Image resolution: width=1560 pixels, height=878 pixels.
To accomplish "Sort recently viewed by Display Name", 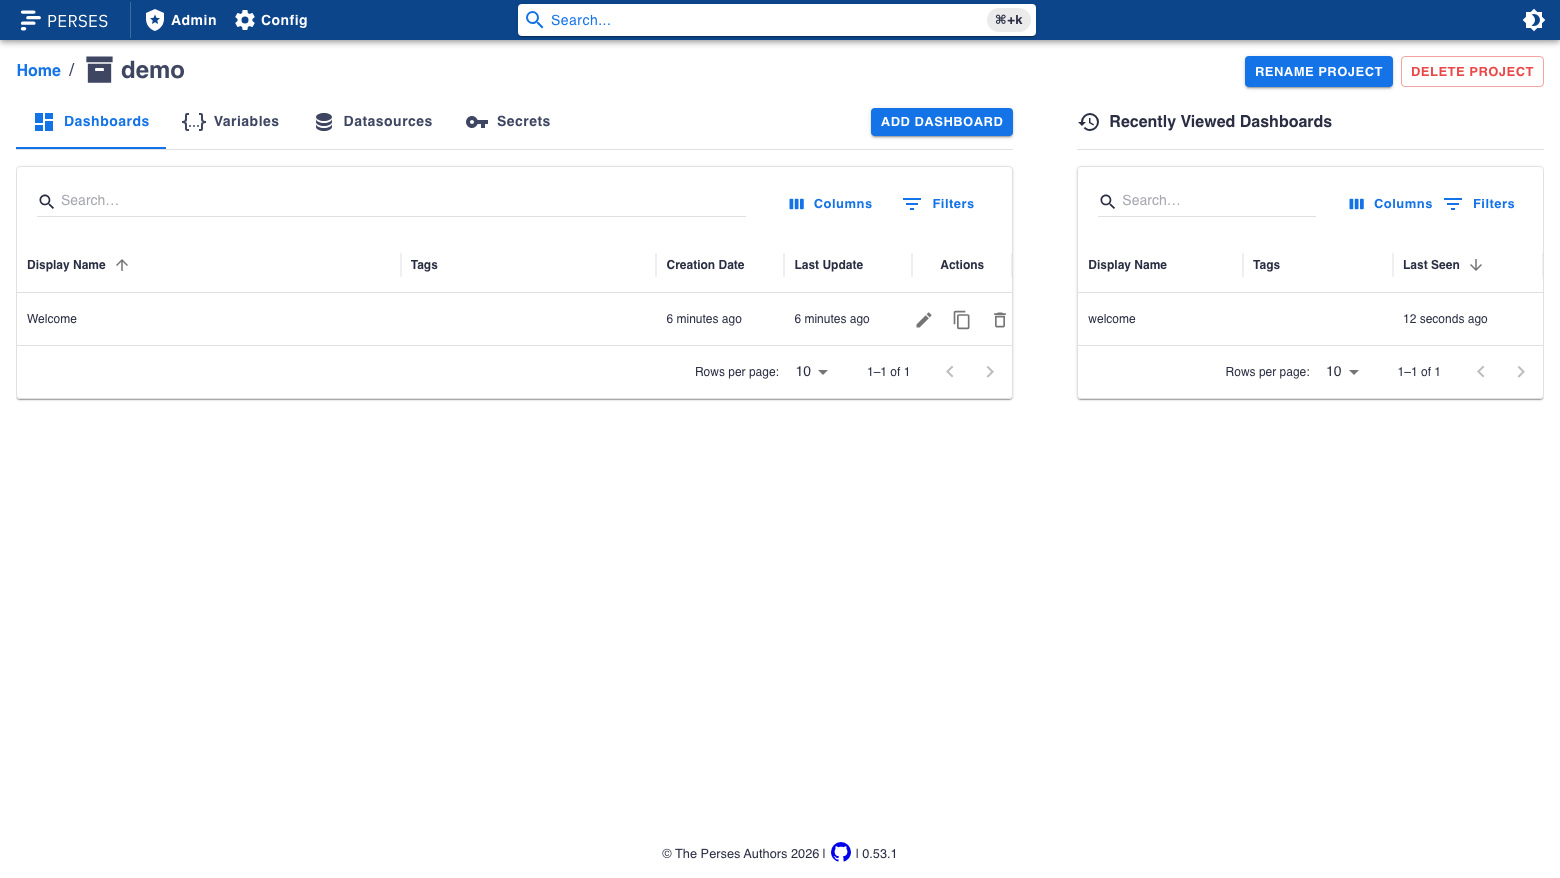I will click(1127, 265).
